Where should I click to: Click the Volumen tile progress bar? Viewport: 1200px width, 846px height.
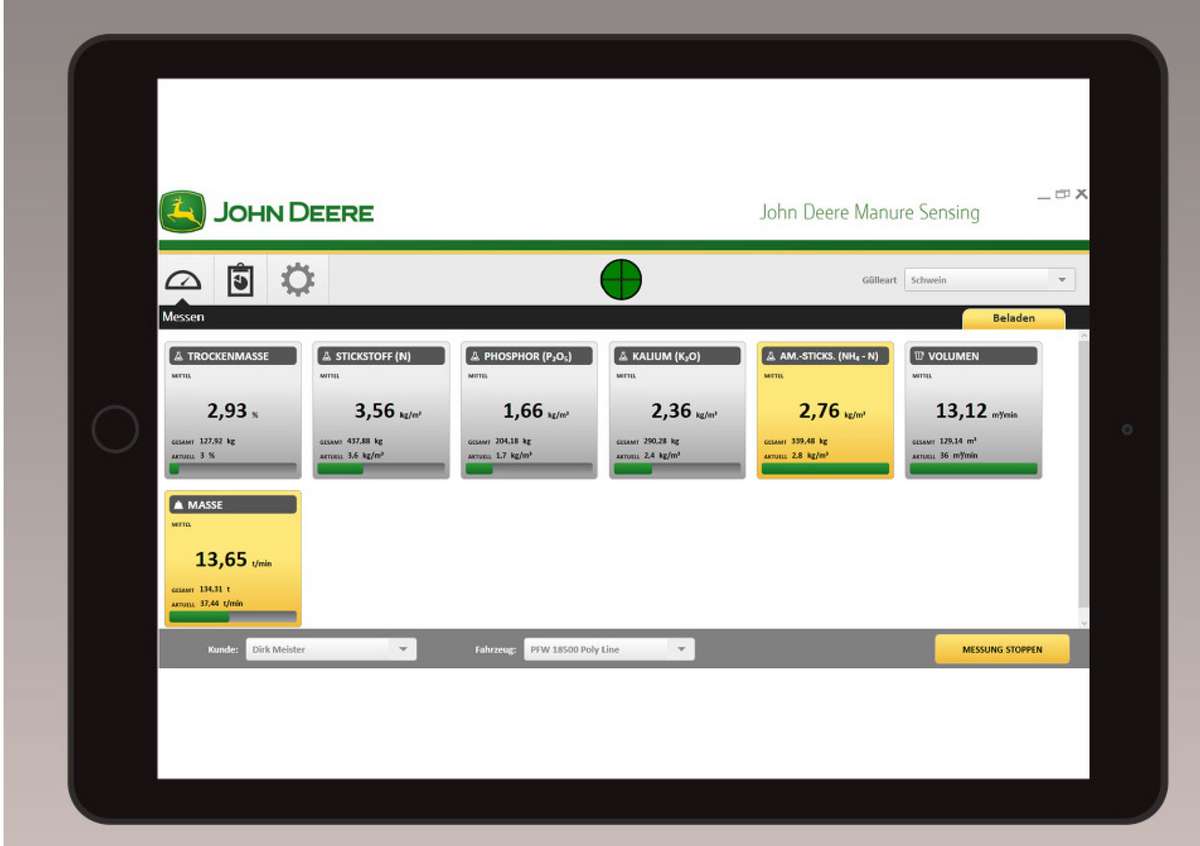pyautogui.click(x=973, y=468)
